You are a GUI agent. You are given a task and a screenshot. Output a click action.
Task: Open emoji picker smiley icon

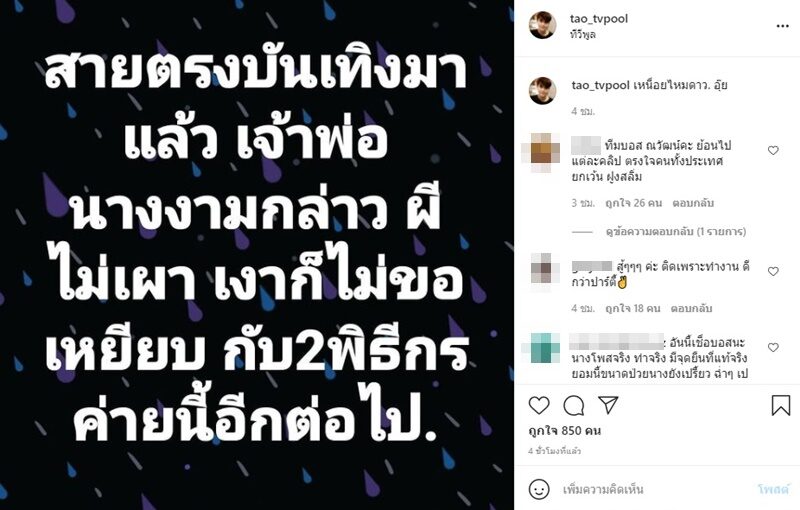539,490
